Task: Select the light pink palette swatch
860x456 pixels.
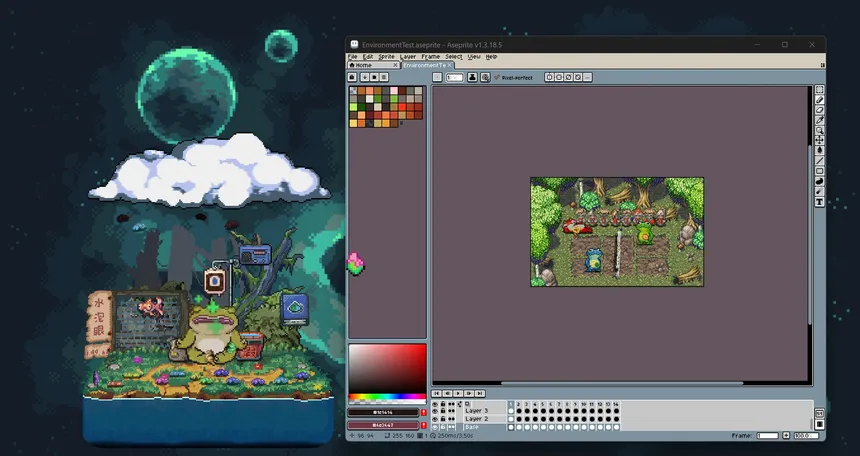Action: (x=394, y=91)
